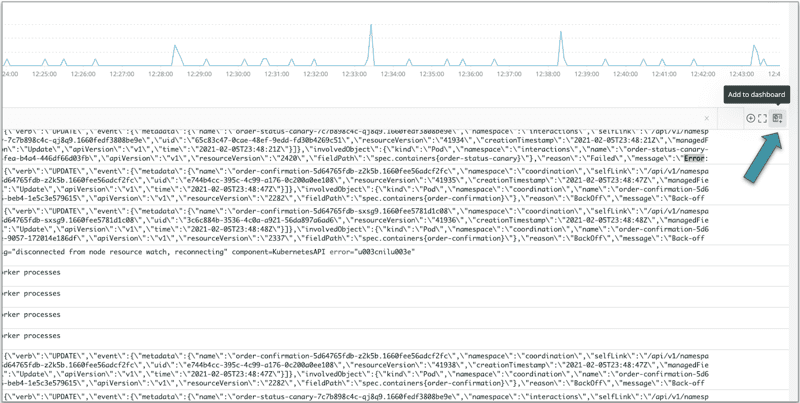Click the 12:30:00 time axis label
This screenshot has height=403, width=800.
238,74
